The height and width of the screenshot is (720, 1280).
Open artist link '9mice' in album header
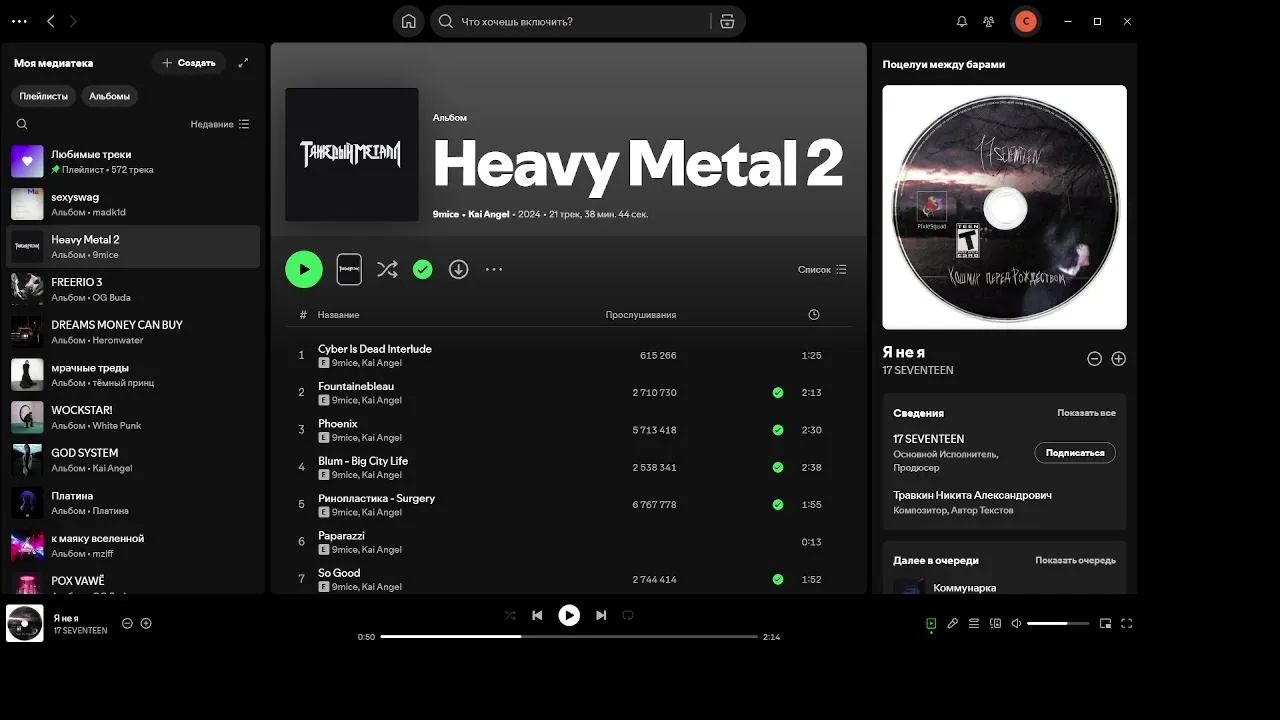[x=446, y=214]
